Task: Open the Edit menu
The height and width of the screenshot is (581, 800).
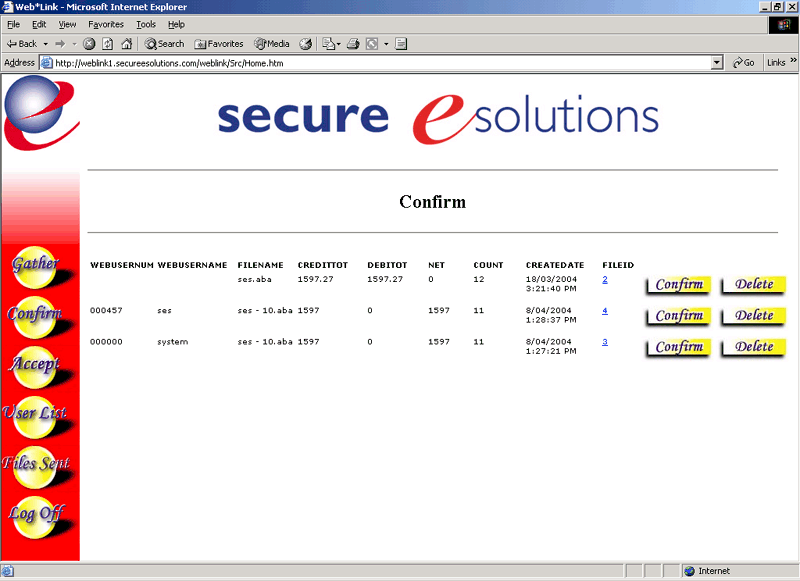Action: tap(39, 24)
